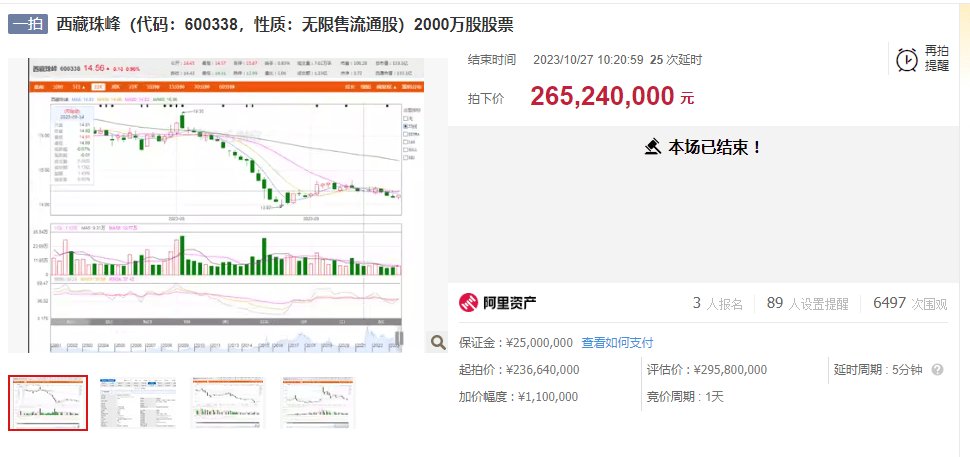Select the fourth chart thumbnail

pos(319,403)
